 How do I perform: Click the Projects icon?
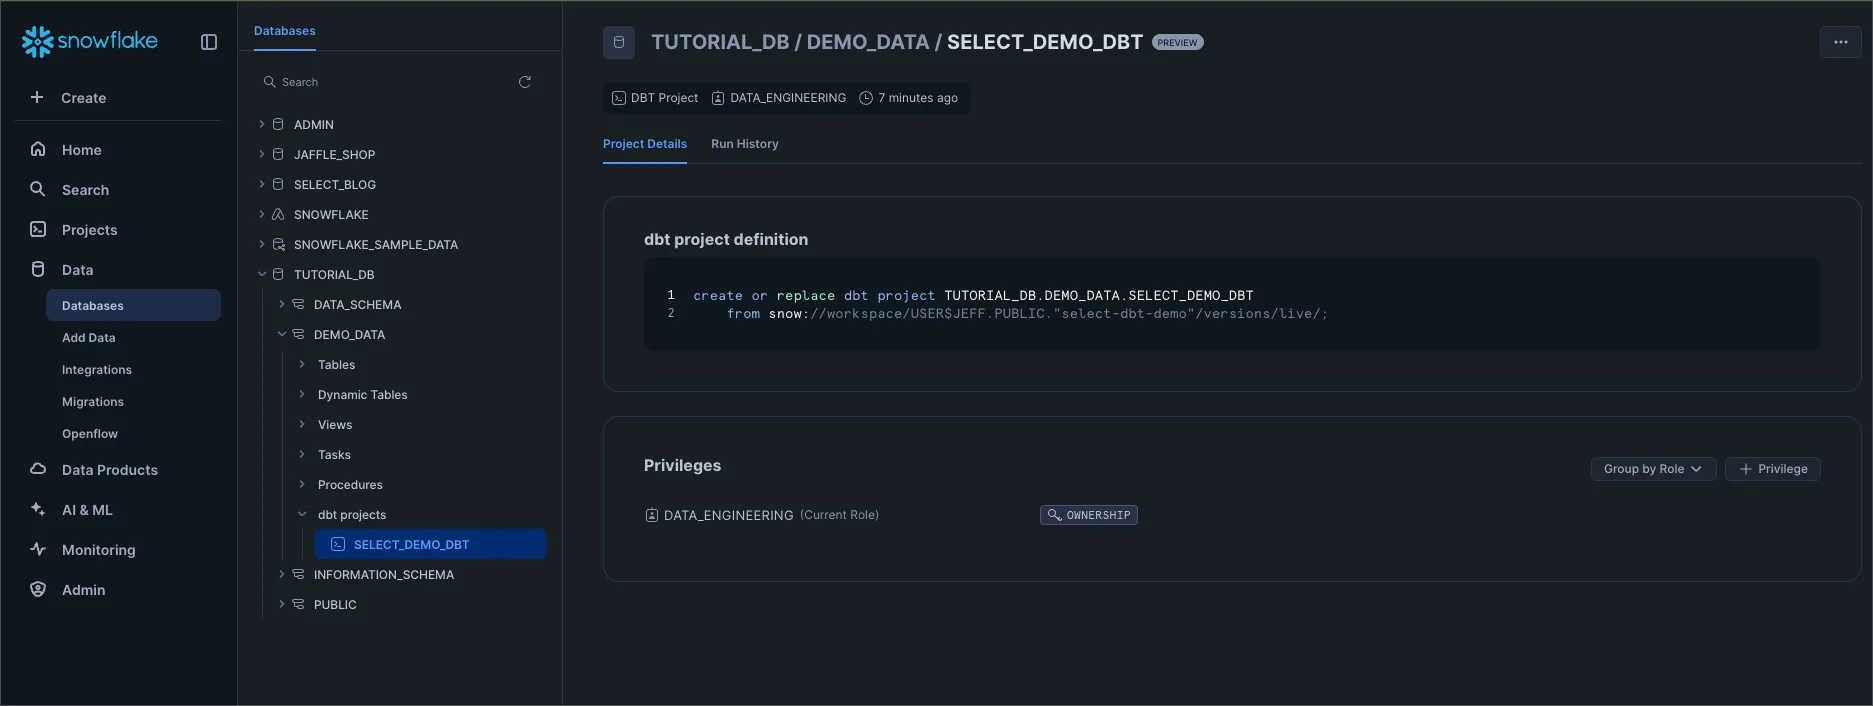(x=38, y=229)
